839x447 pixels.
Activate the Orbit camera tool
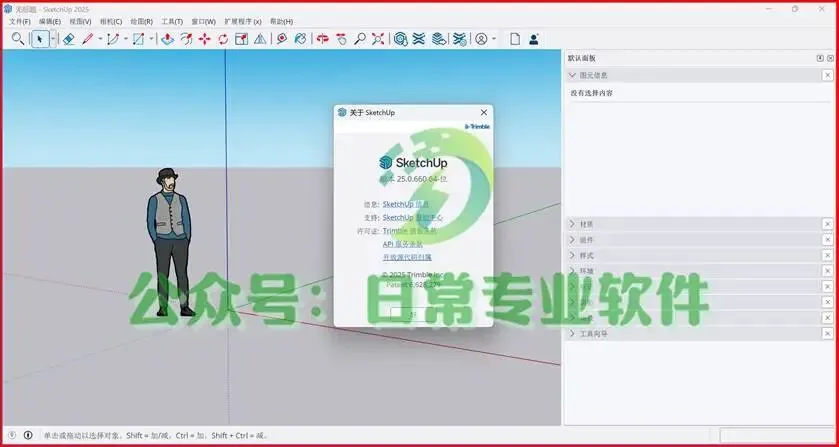pyautogui.click(x=322, y=39)
